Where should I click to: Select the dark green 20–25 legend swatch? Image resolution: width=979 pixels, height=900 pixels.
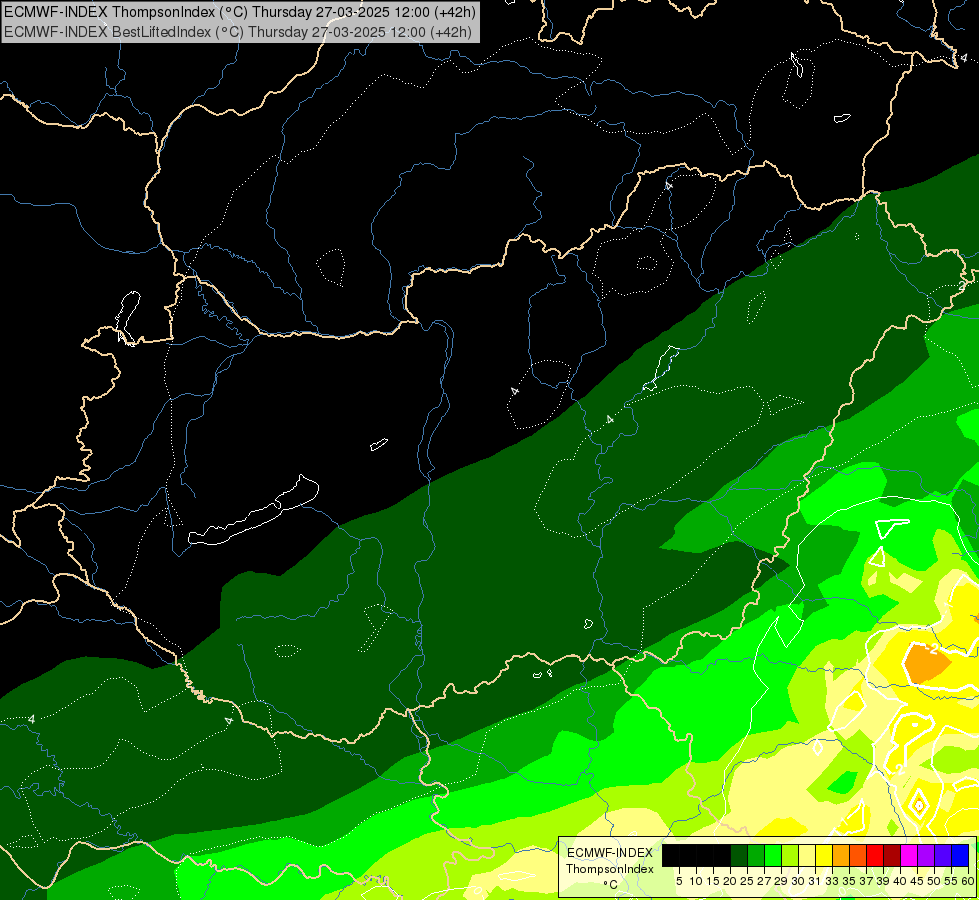[x=739, y=855]
